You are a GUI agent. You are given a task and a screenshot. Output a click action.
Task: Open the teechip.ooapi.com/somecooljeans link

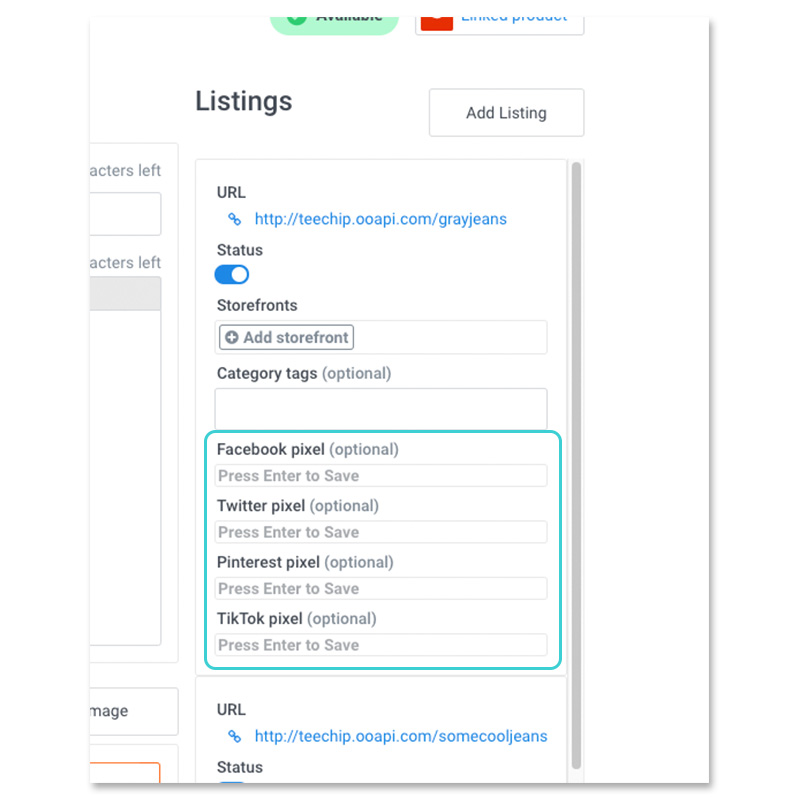[401, 736]
